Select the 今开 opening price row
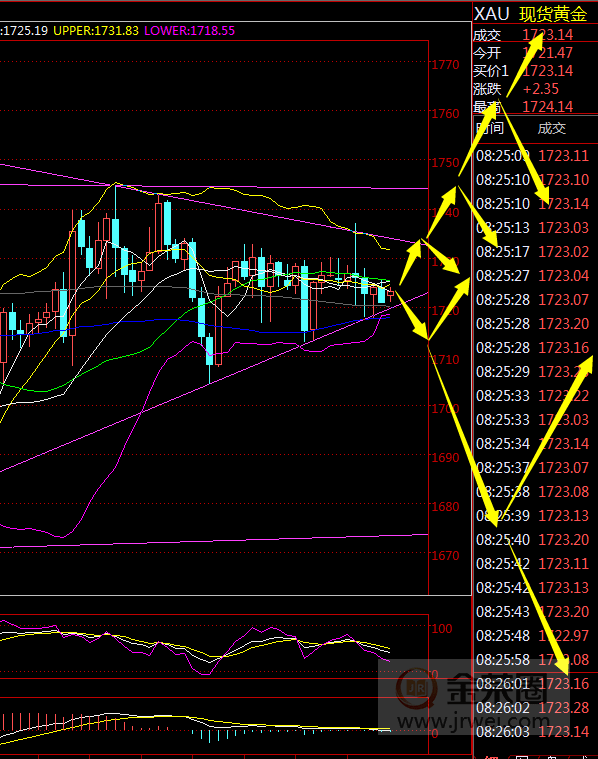This screenshot has width=598, height=759. (x=535, y=53)
